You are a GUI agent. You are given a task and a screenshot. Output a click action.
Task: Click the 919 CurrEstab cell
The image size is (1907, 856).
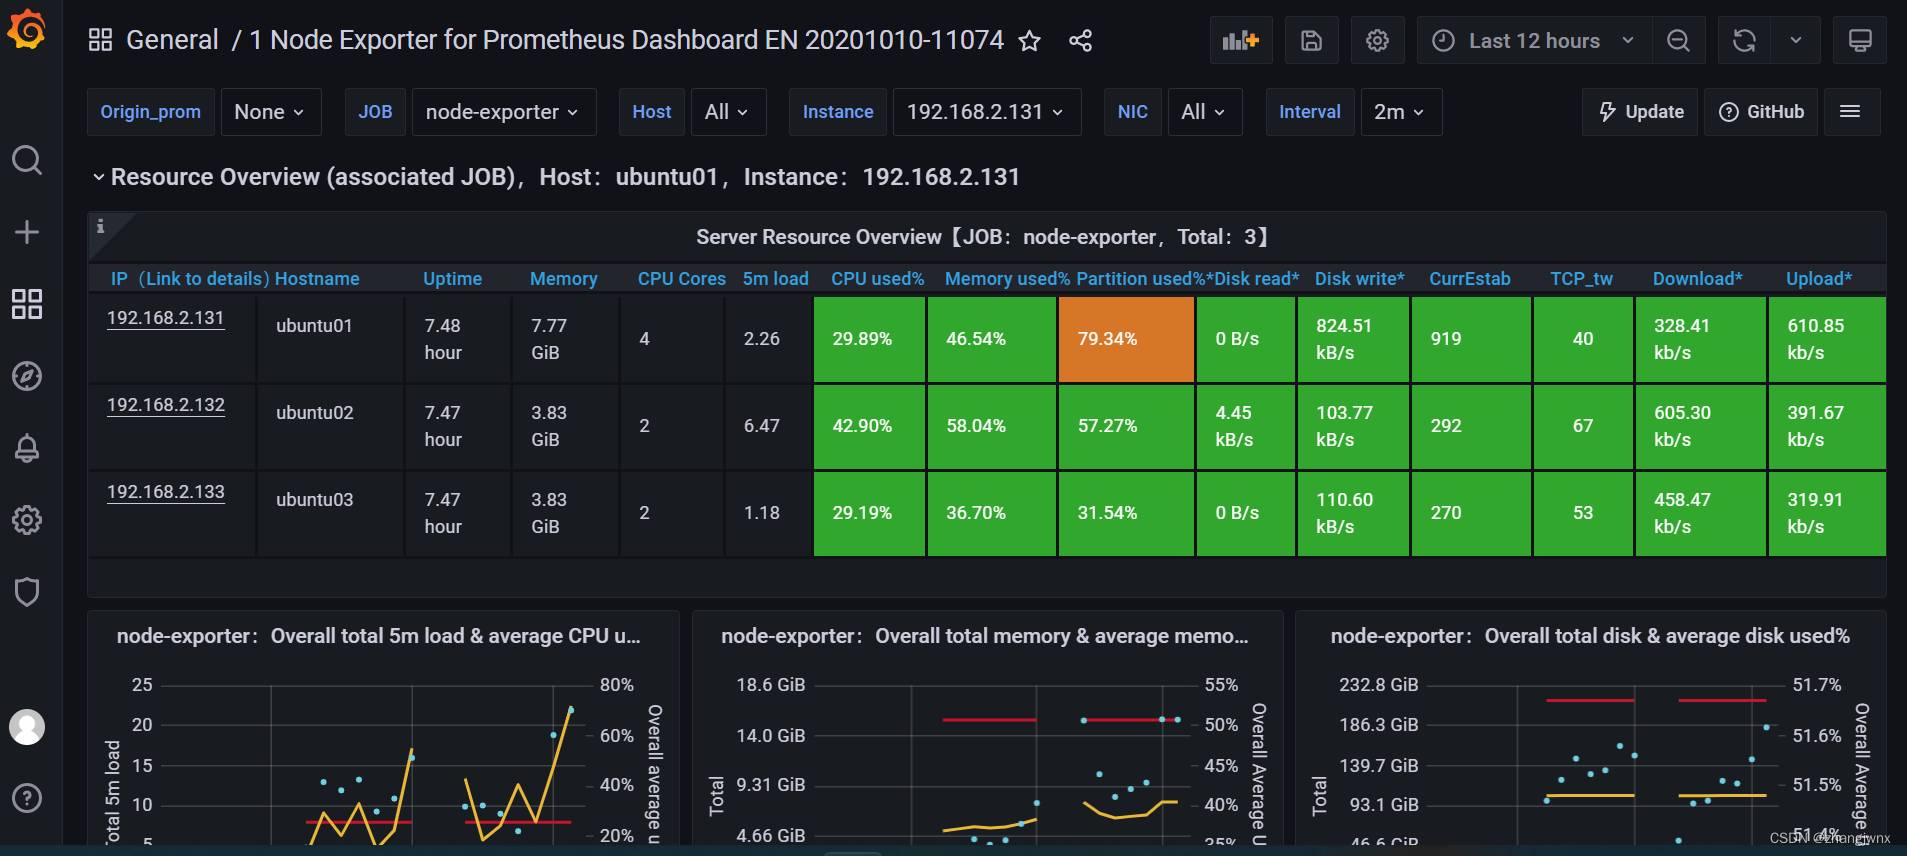(1471, 339)
